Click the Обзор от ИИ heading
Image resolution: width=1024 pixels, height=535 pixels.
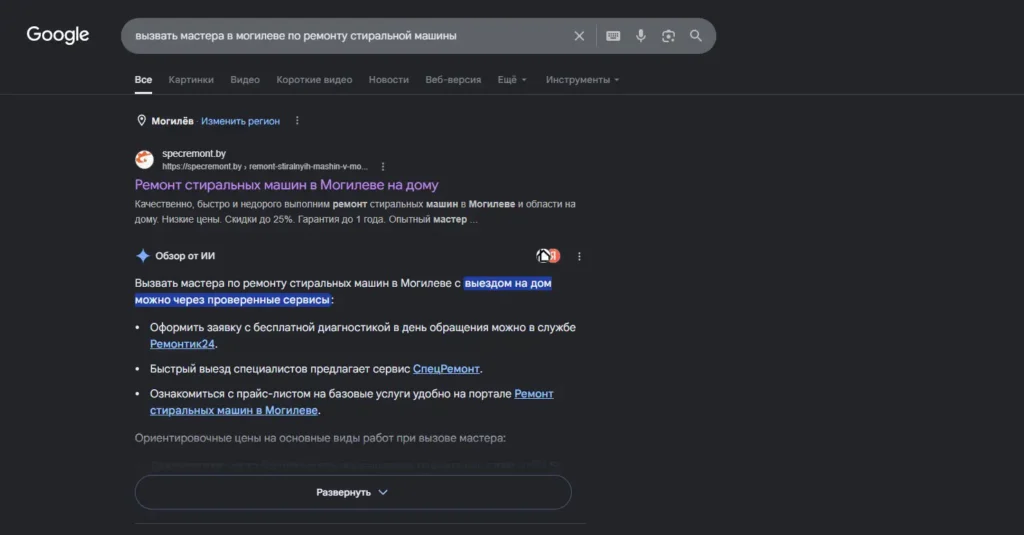tap(185, 256)
